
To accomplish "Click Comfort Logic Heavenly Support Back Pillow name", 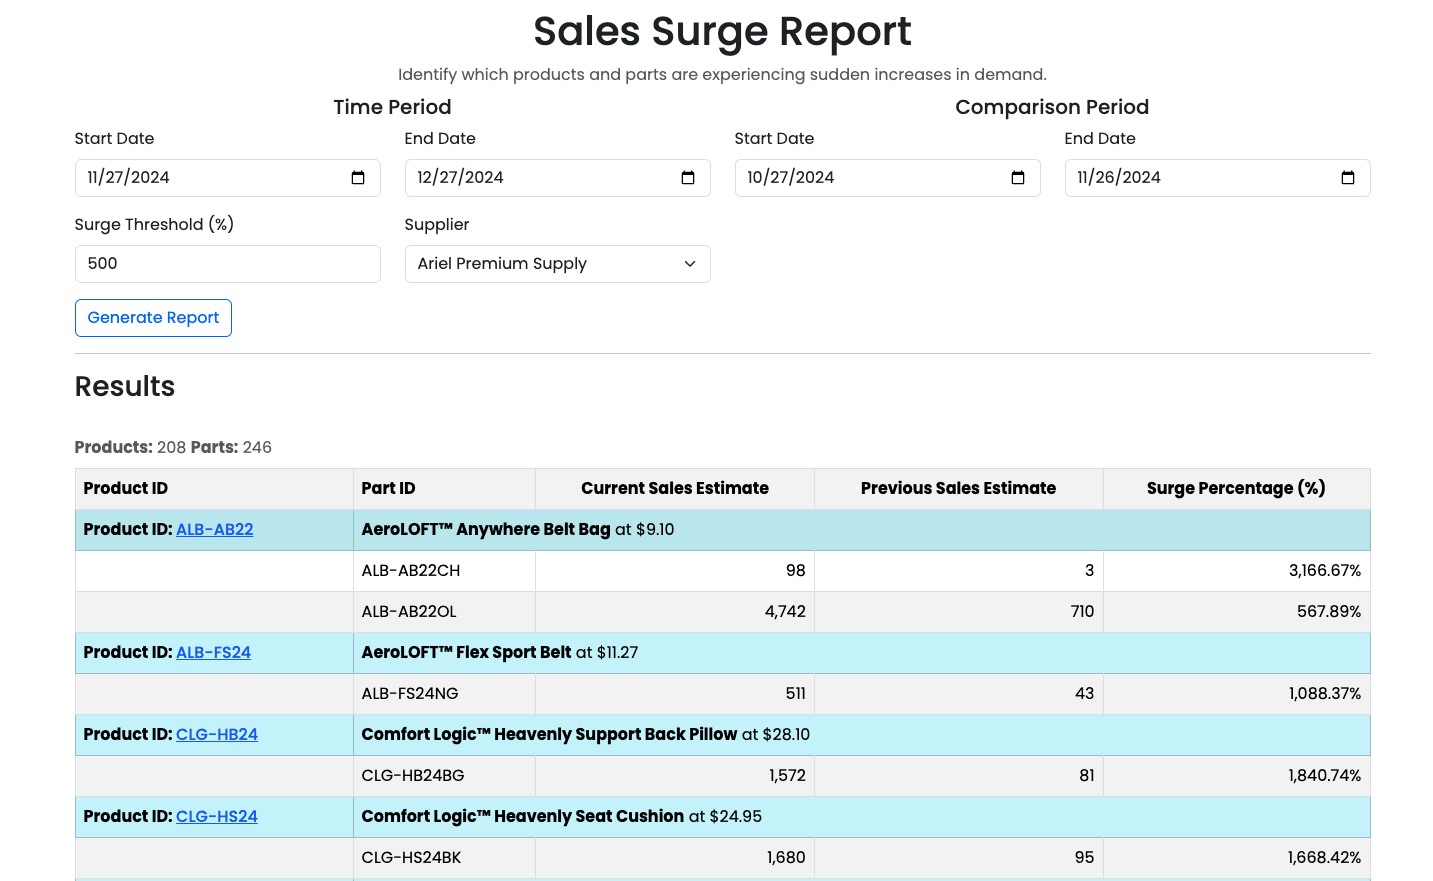I will (x=549, y=735).
